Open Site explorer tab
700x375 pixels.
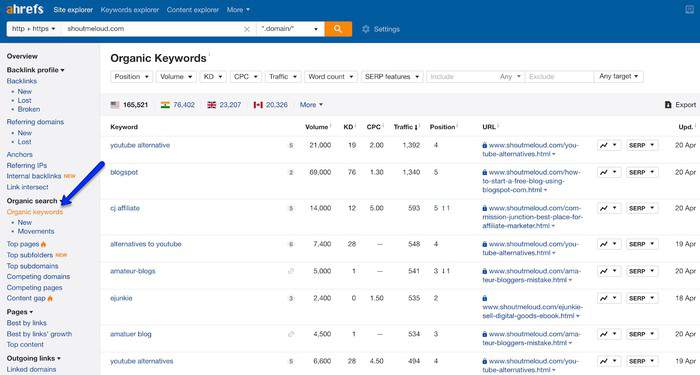tap(73, 9)
